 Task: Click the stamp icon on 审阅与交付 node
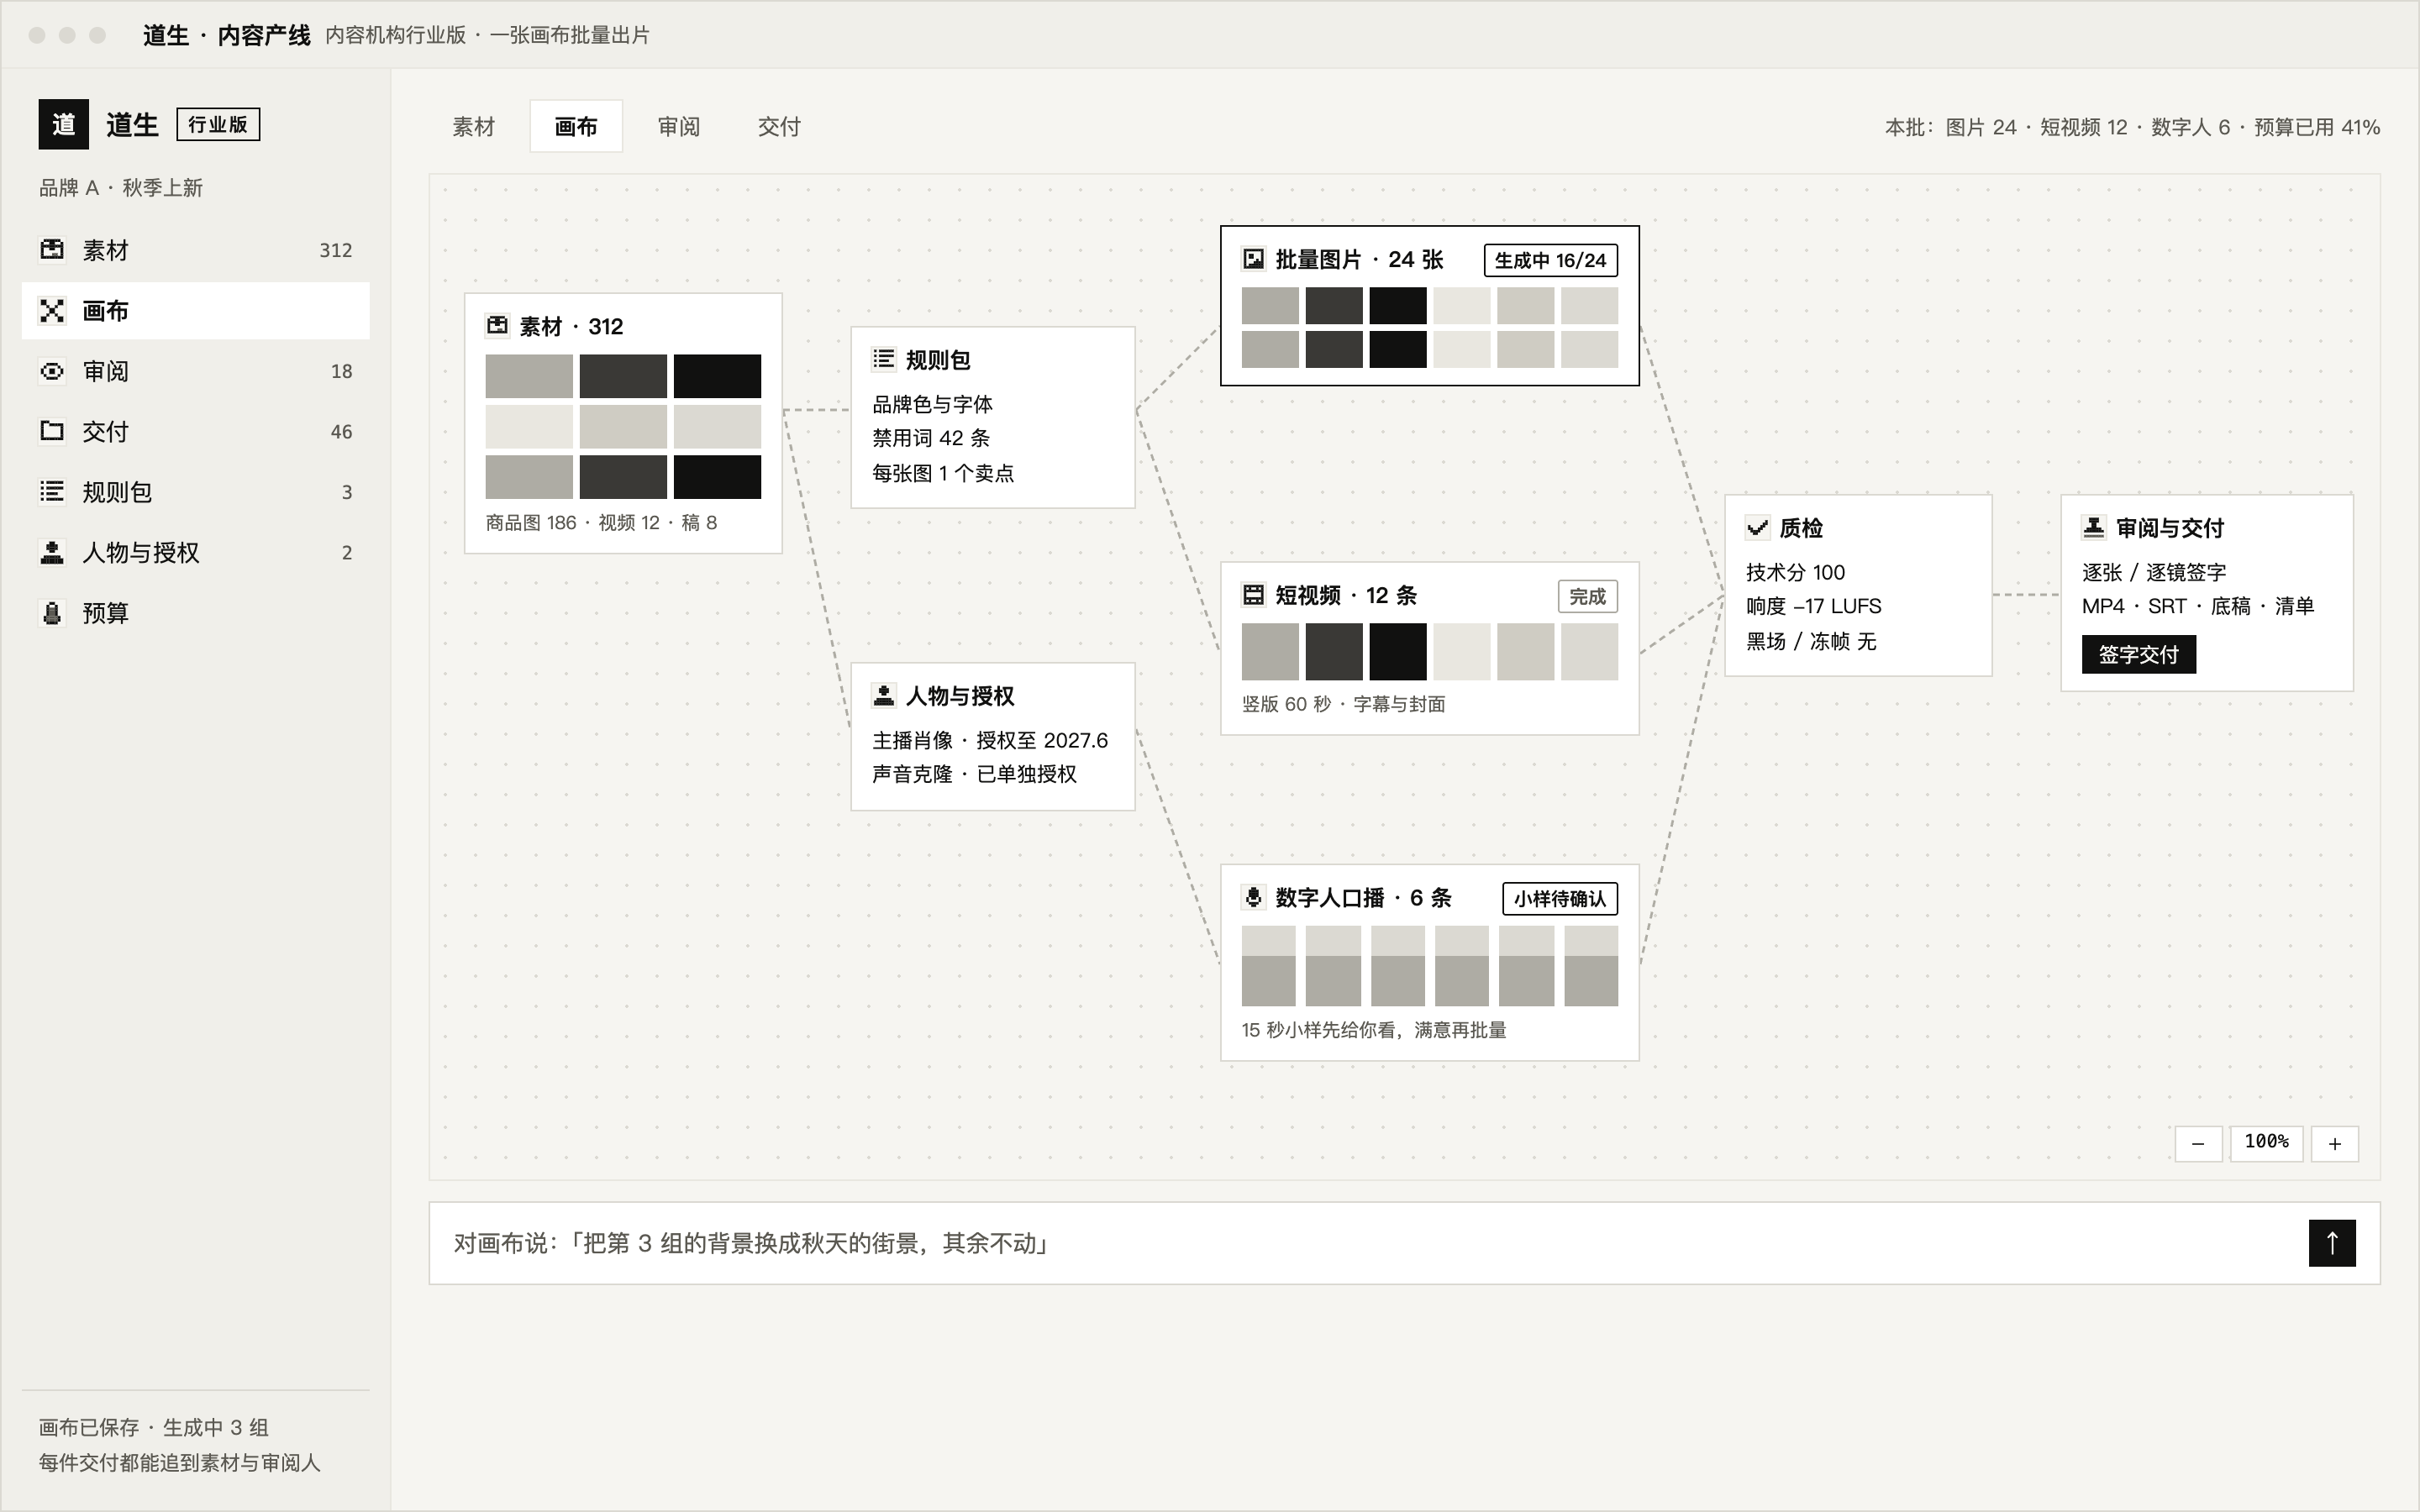2094,527
